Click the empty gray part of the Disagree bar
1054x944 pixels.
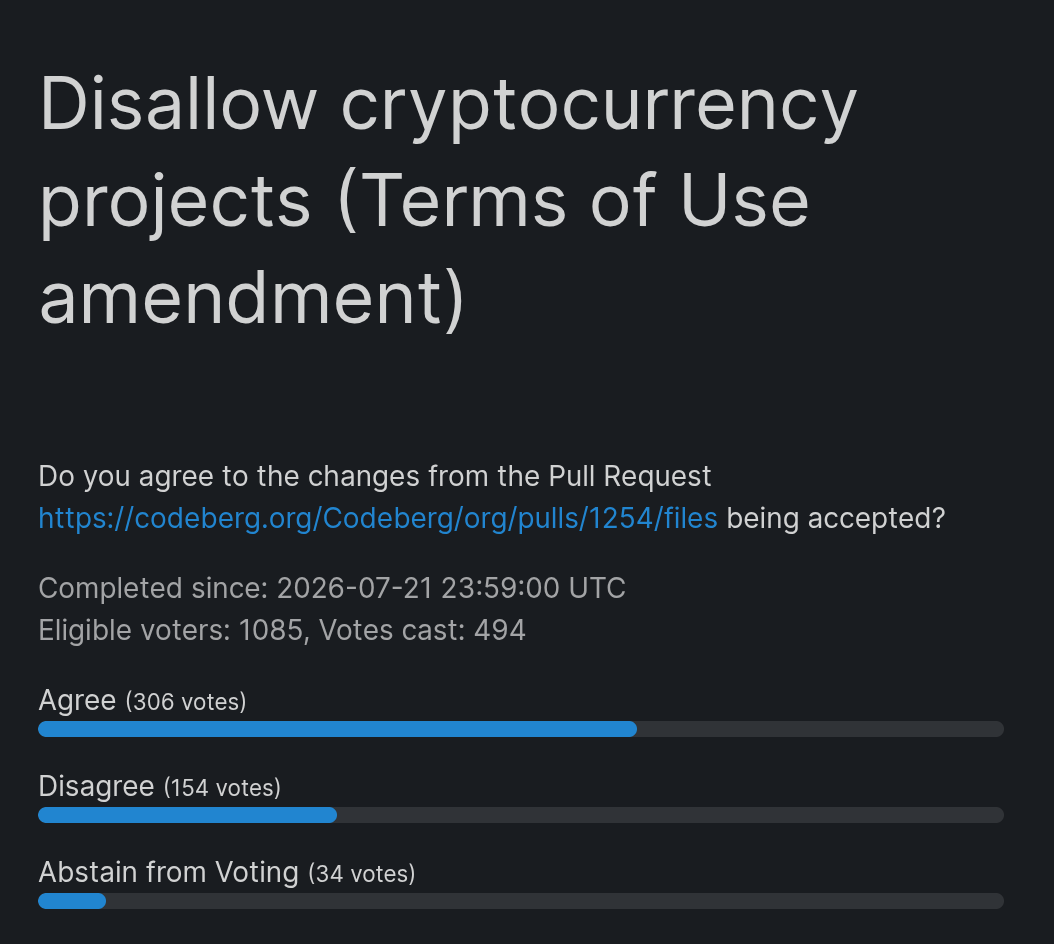pyautogui.click(x=670, y=815)
